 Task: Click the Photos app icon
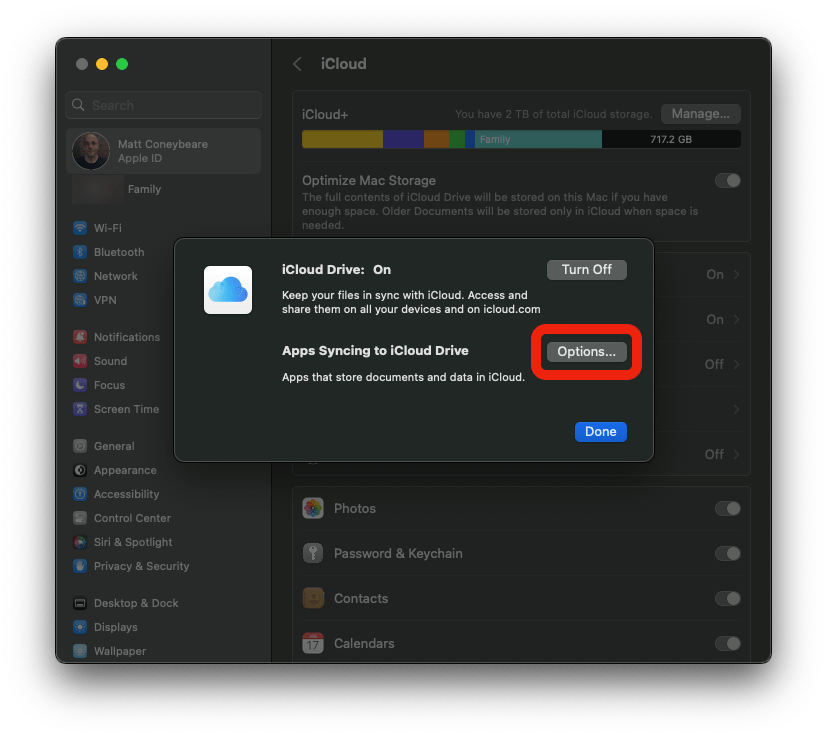[313, 508]
